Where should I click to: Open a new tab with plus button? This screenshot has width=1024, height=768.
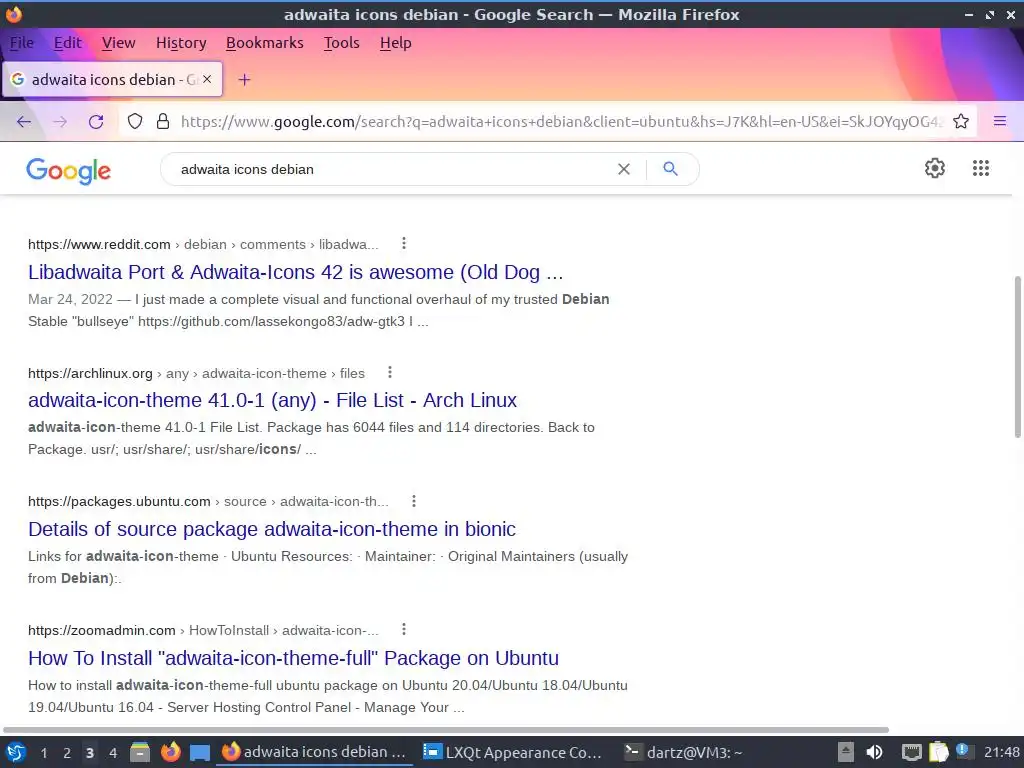tap(244, 80)
